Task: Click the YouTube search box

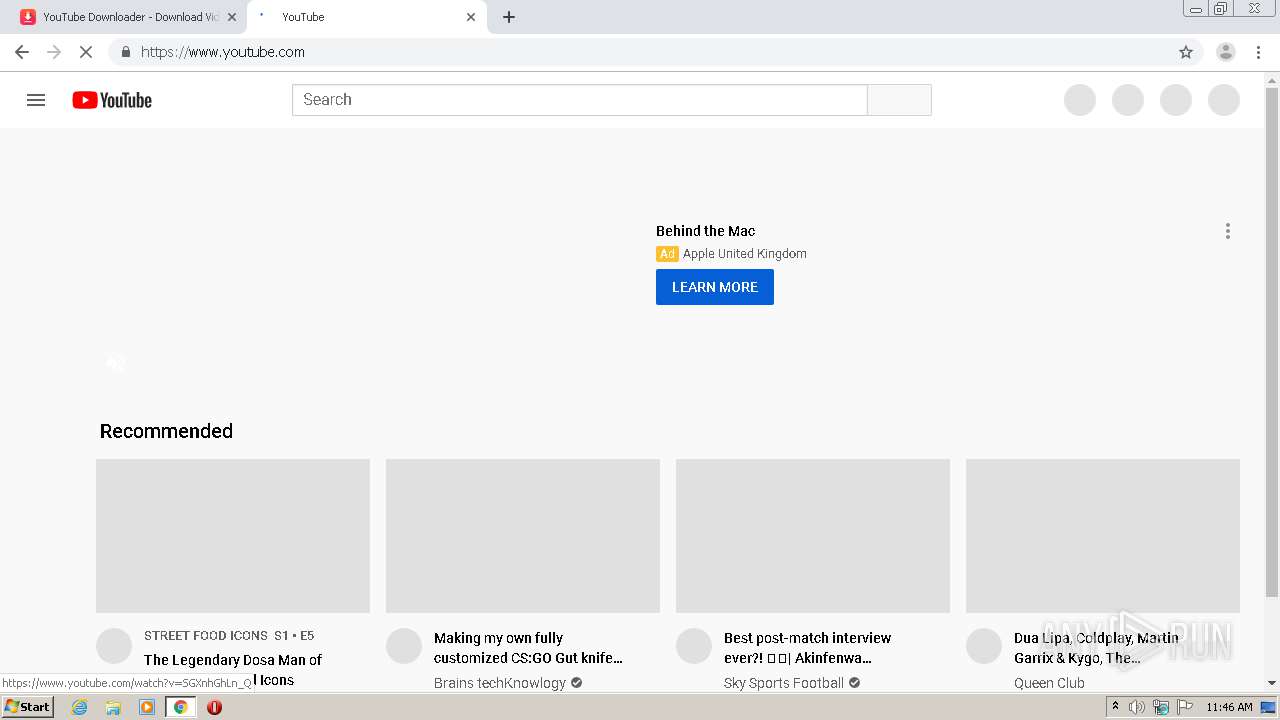Action: [x=579, y=100]
